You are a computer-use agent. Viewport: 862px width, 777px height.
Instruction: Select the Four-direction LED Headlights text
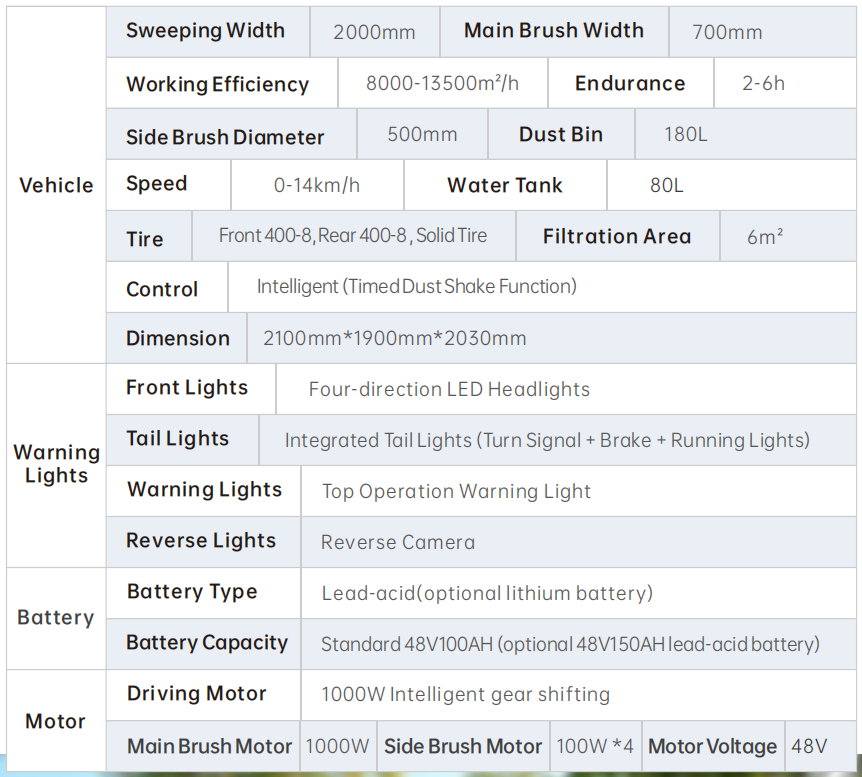click(x=449, y=389)
